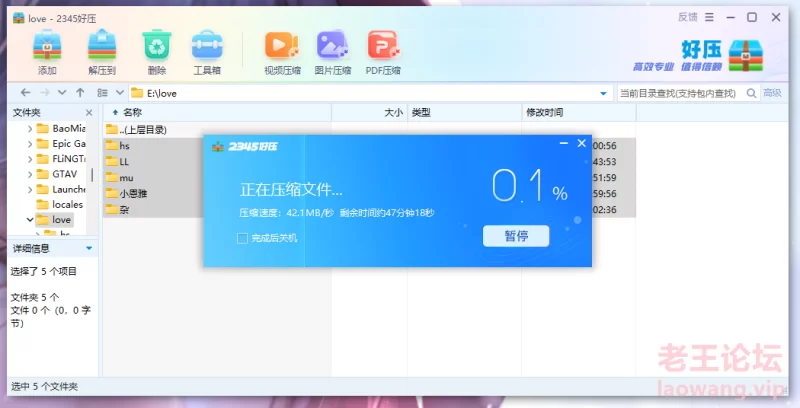Viewport: 800px width, 408px height.
Task: Select the love folder in tree
Action: point(54,220)
